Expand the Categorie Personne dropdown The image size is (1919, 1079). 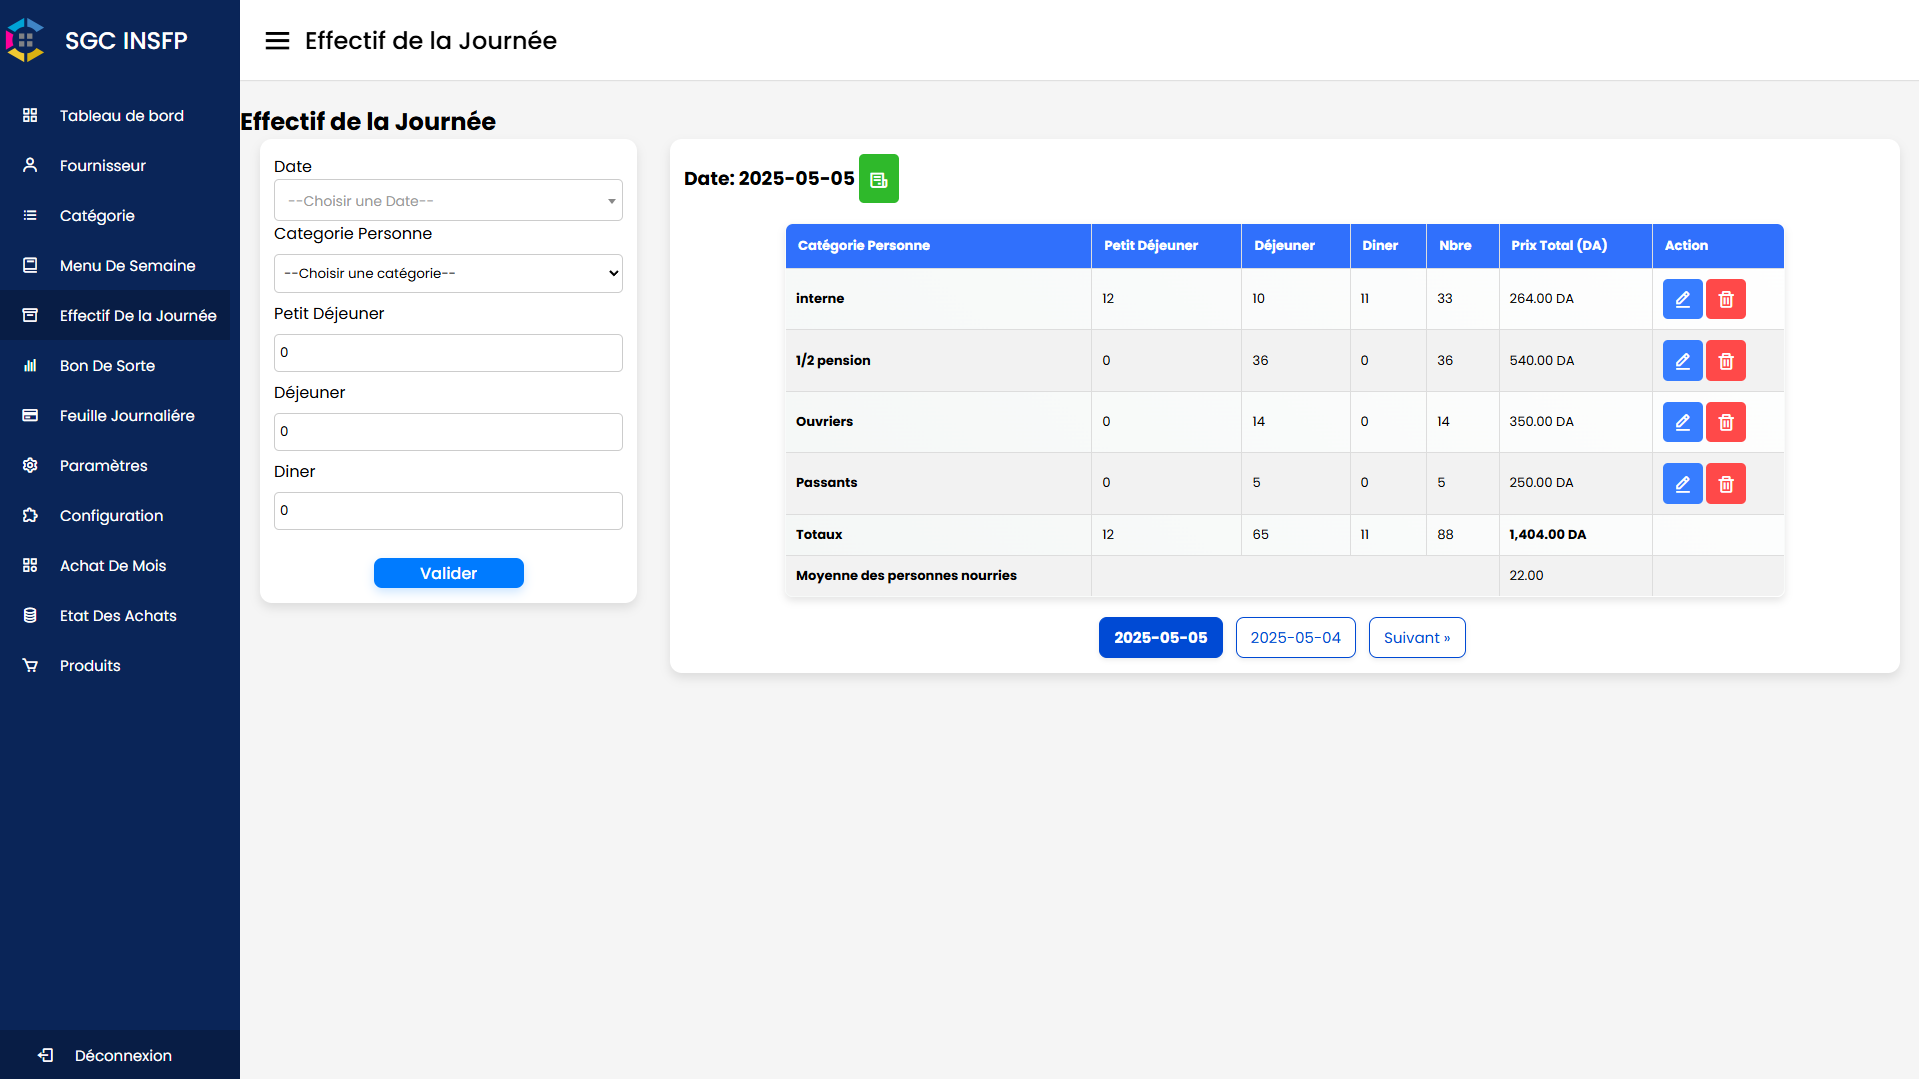tap(448, 273)
